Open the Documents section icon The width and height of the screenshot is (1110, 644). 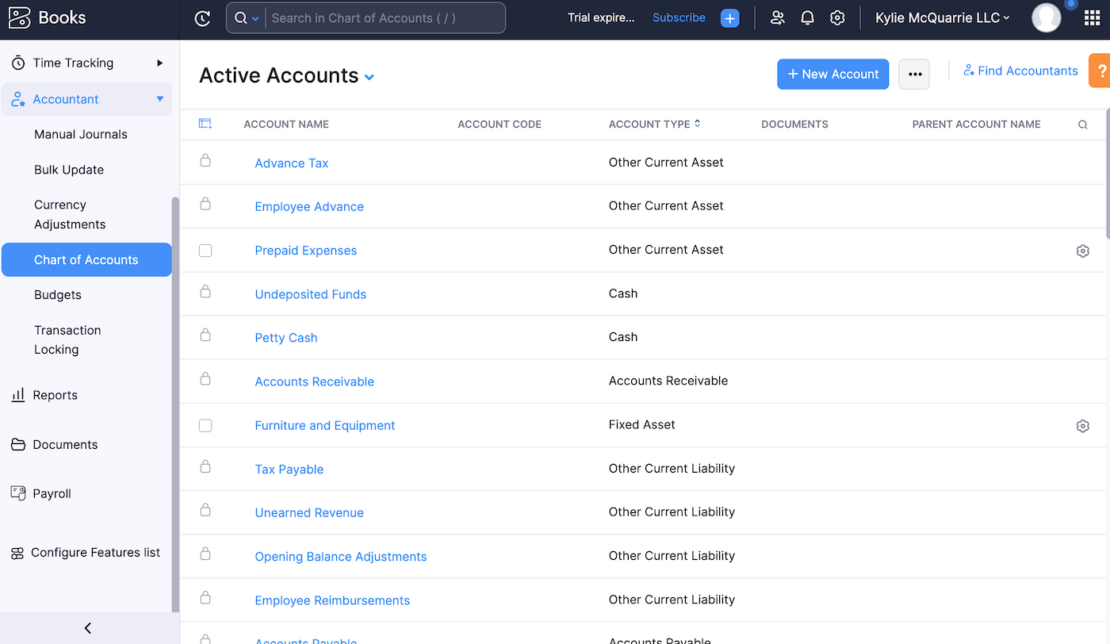coord(18,444)
